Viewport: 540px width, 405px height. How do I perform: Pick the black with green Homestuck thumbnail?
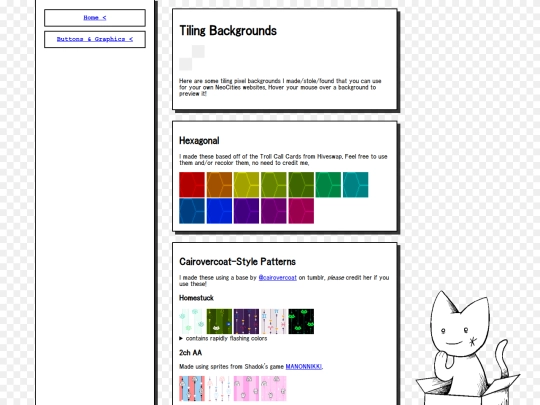[301, 321]
